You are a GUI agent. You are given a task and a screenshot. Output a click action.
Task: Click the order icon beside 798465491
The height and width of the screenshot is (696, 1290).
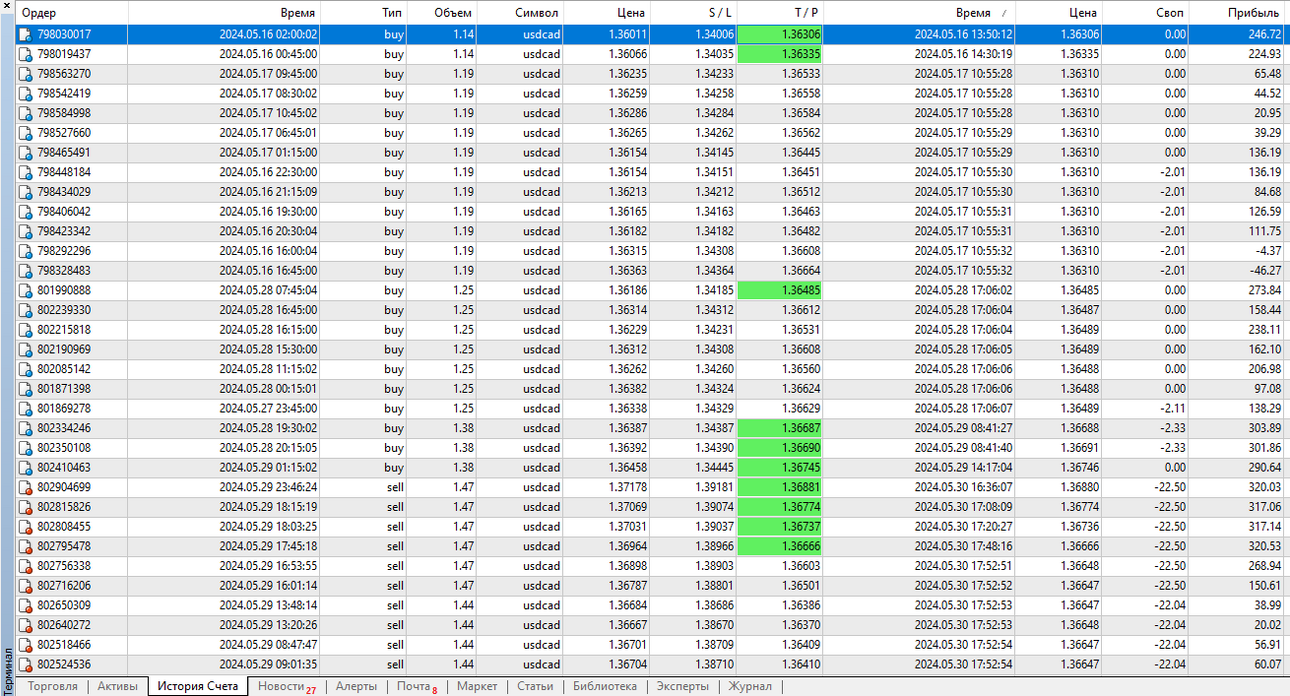click(25, 152)
